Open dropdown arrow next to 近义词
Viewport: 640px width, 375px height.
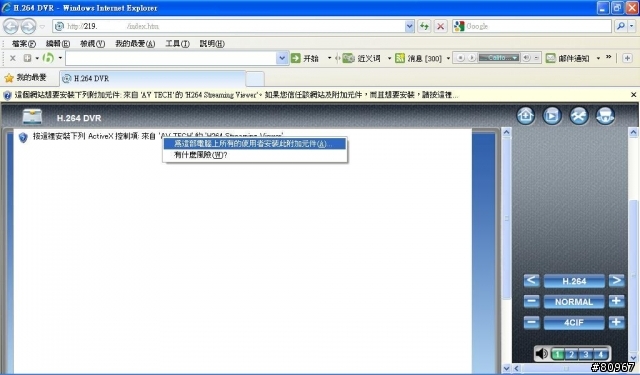point(389,58)
